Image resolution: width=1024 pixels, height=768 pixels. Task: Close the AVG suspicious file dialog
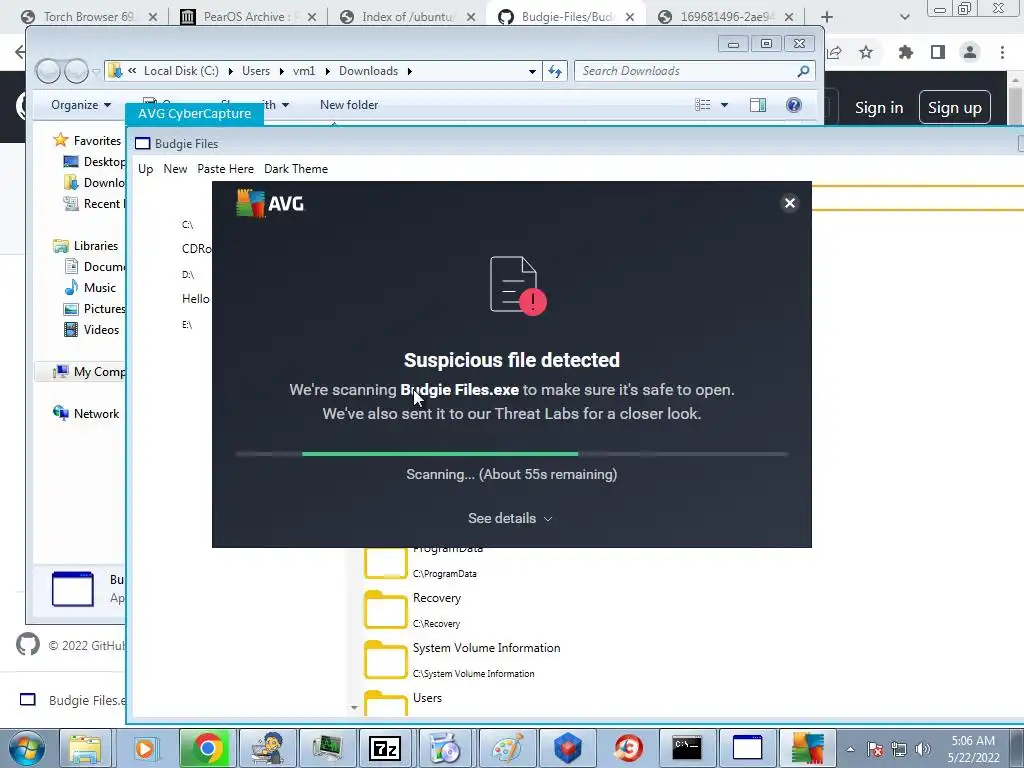pyautogui.click(x=790, y=203)
